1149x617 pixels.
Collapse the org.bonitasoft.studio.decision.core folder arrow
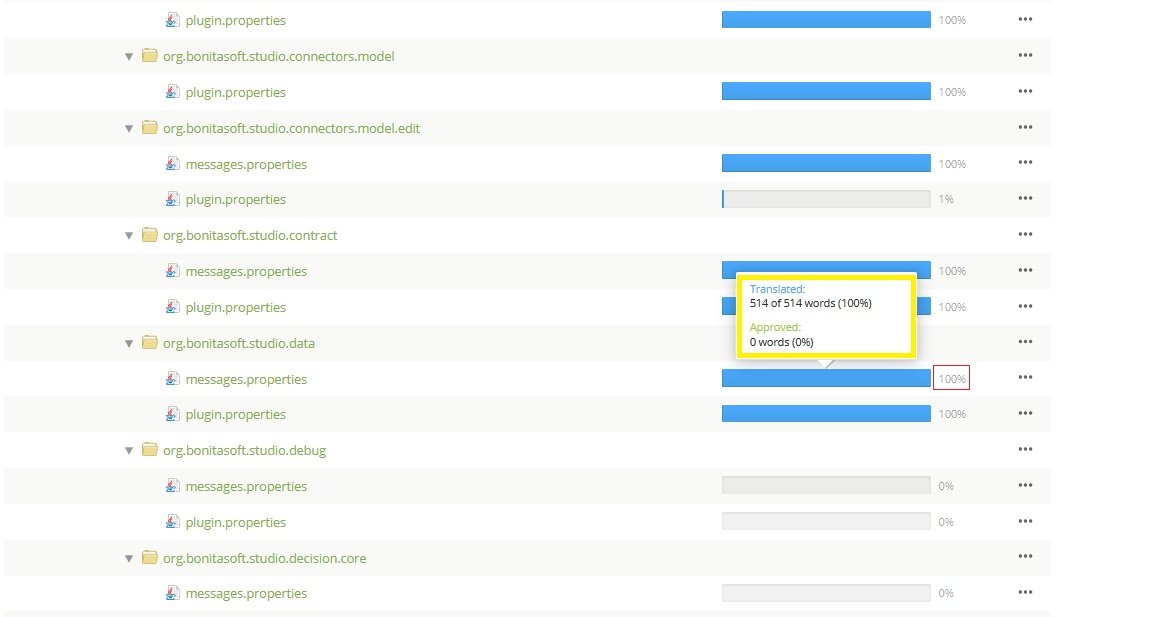tap(129, 558)
